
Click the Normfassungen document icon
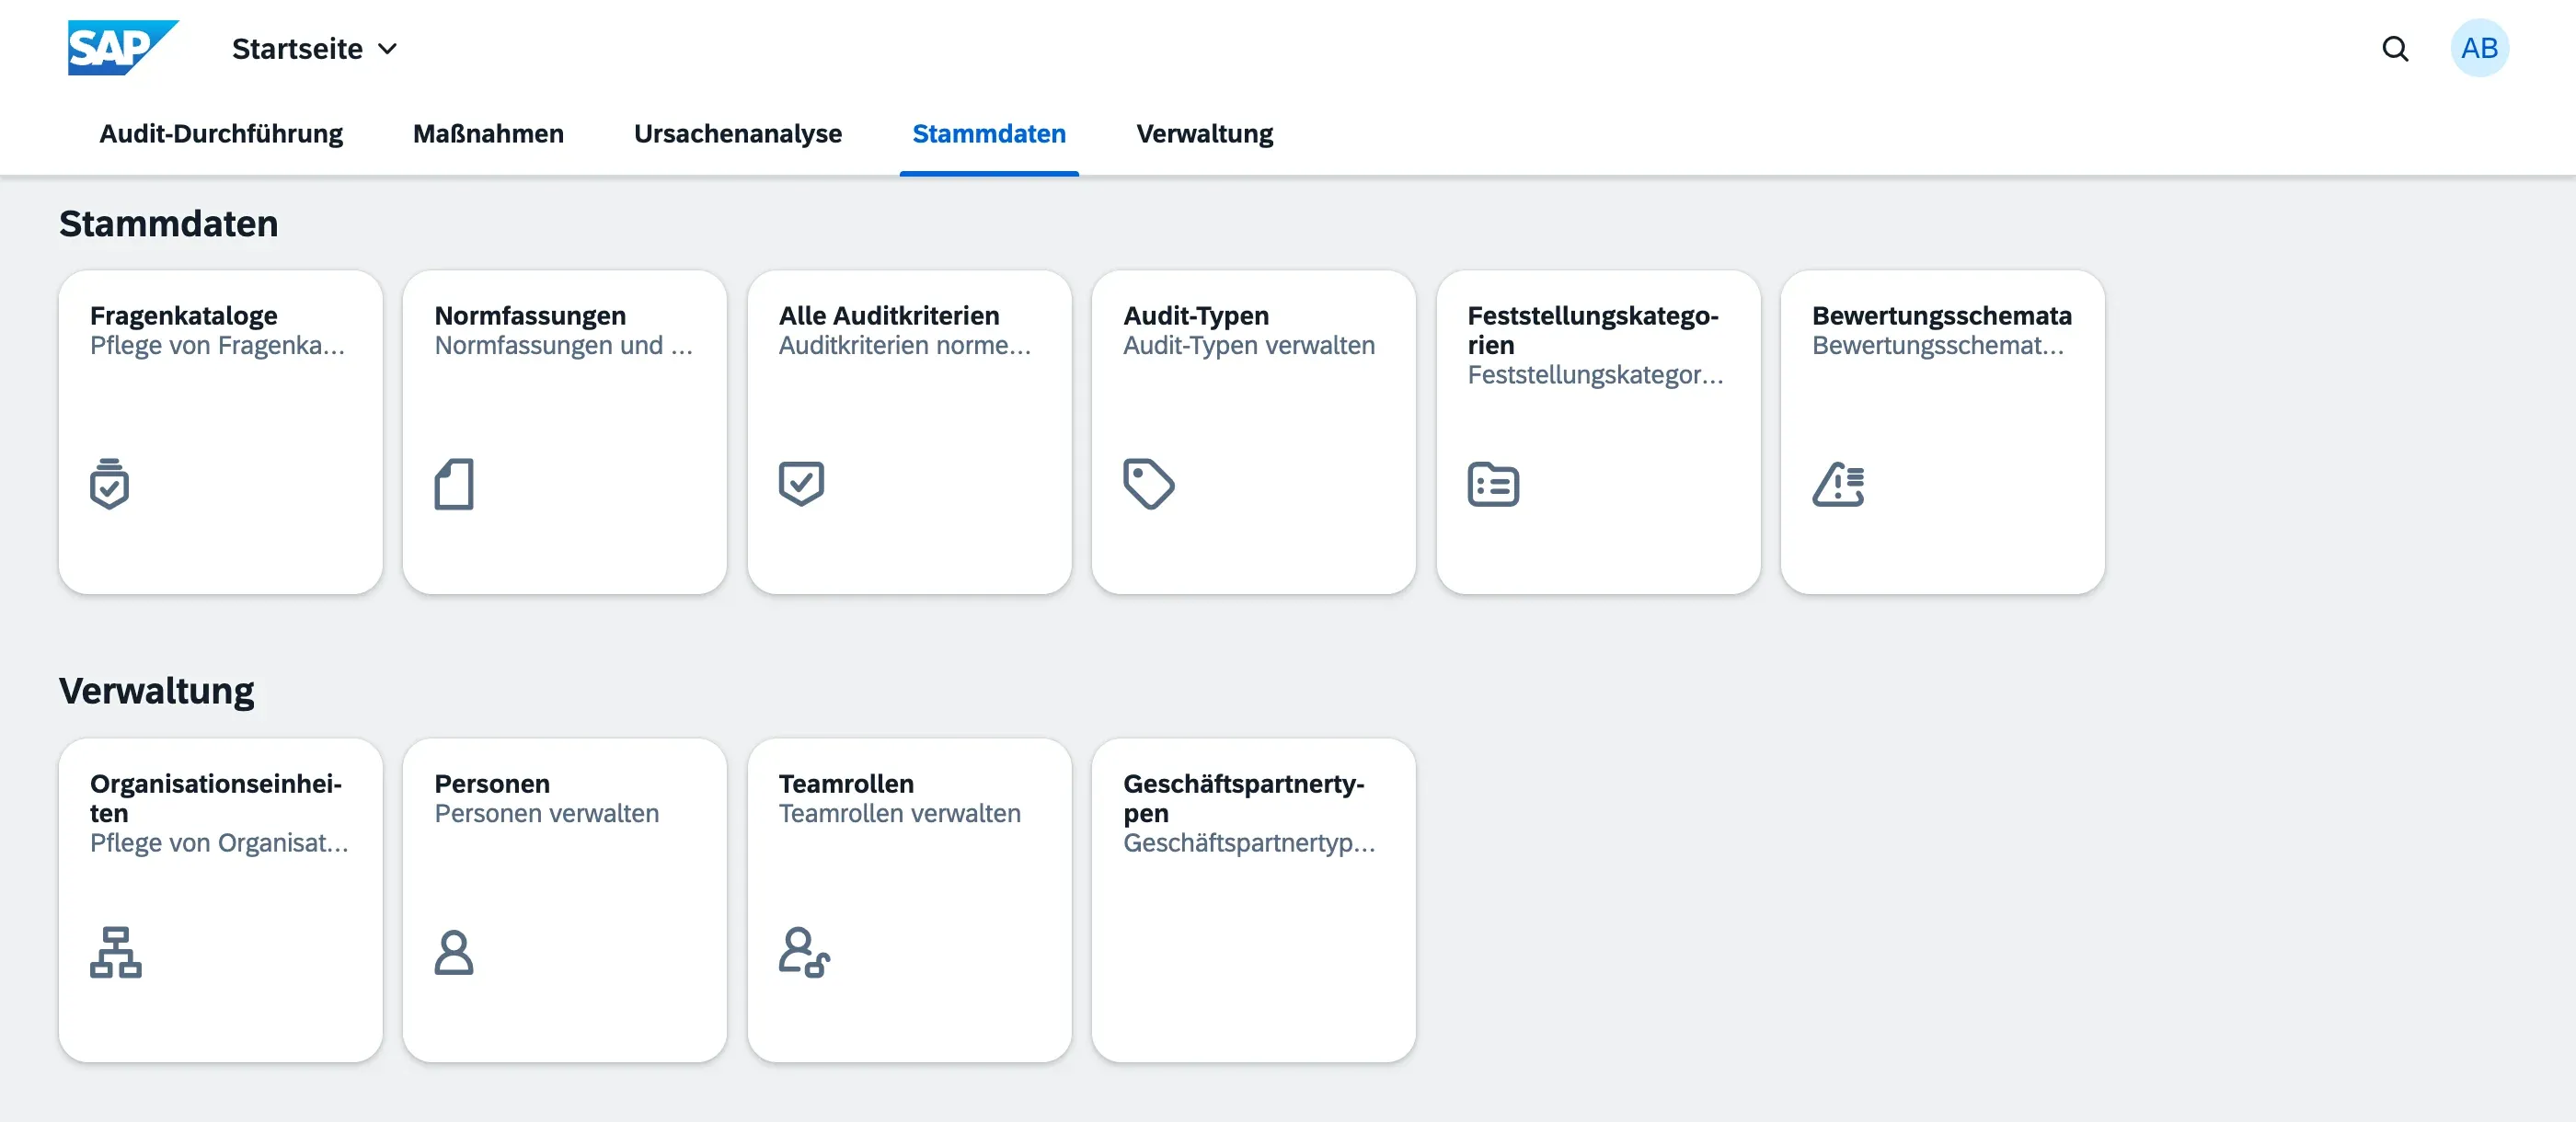pos(454,484)
